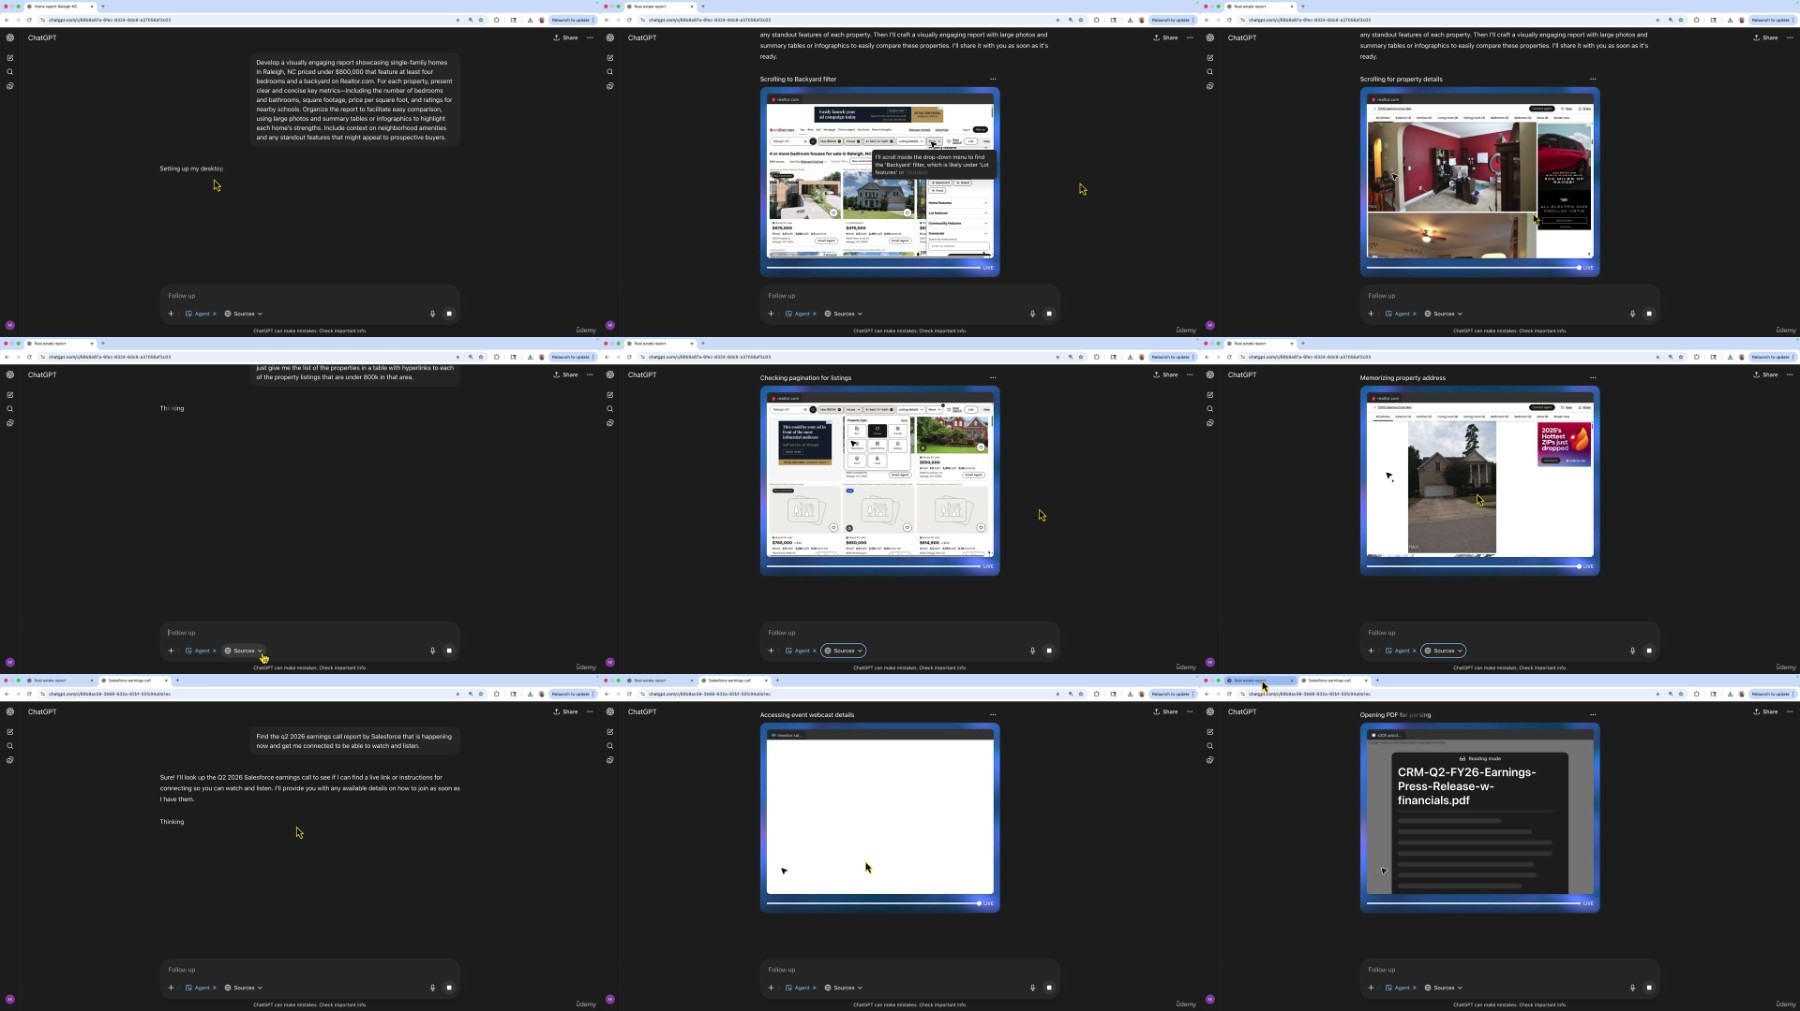The image size is (1800, 1011).
Task: Start a new chat in the "Setting up my desktop" view
Action: [x=10, y=58]
